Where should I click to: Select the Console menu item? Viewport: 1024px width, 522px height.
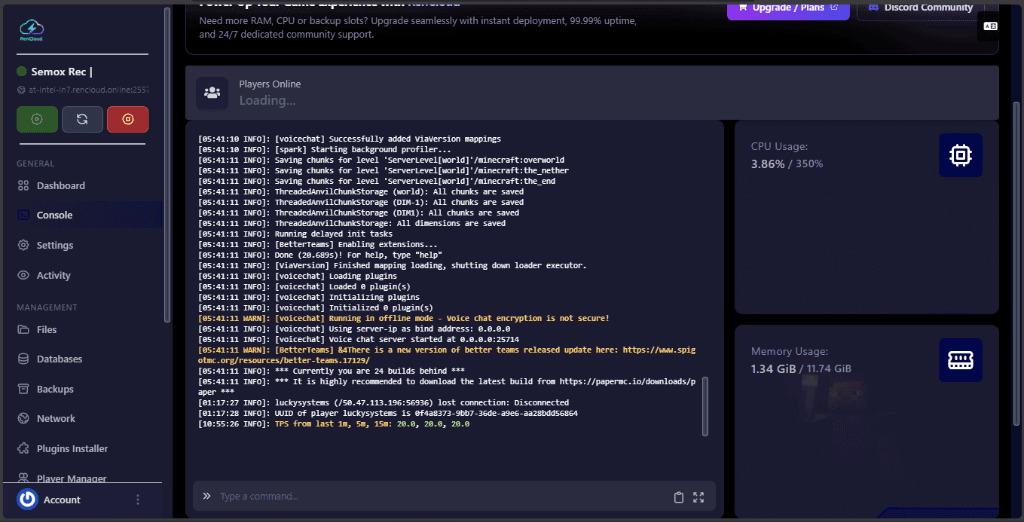(82, 215)
